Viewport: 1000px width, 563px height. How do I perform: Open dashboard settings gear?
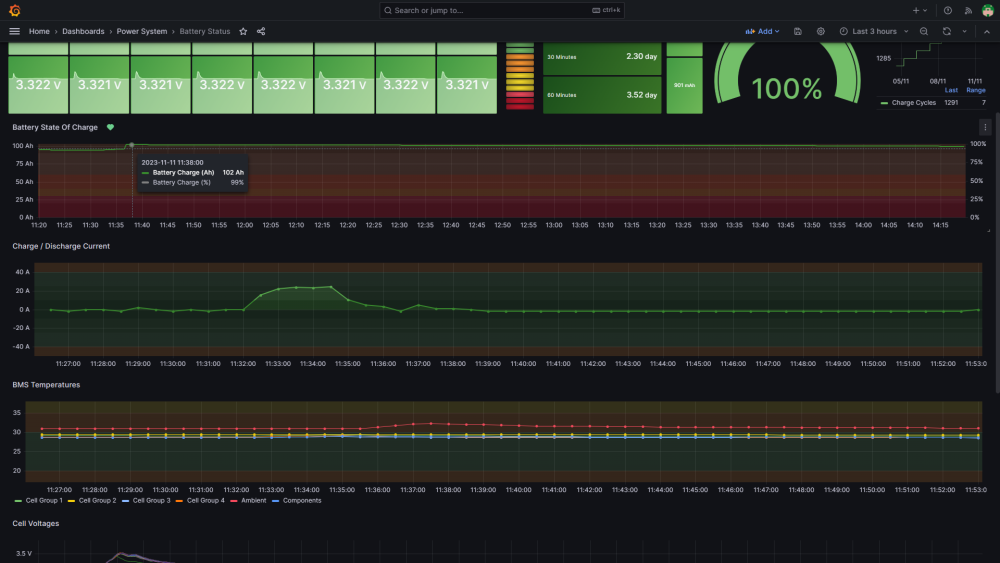[x=821, y=31]
